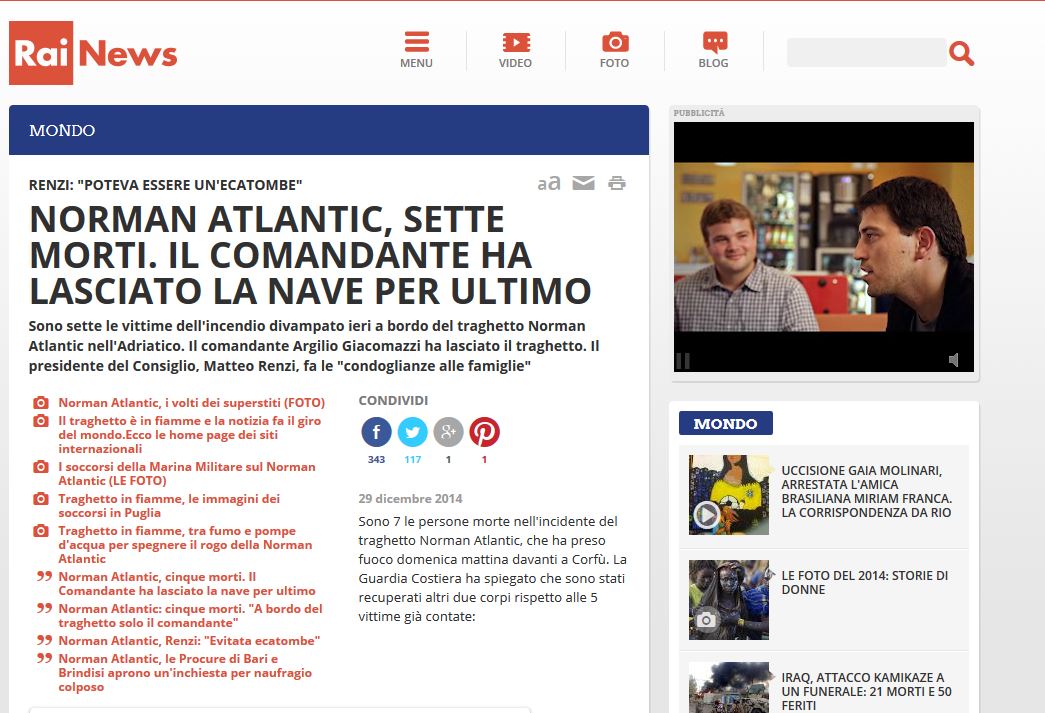Open the FOTO camera icon
Screen dimensions: 1045x713
(x=614, y=42)
